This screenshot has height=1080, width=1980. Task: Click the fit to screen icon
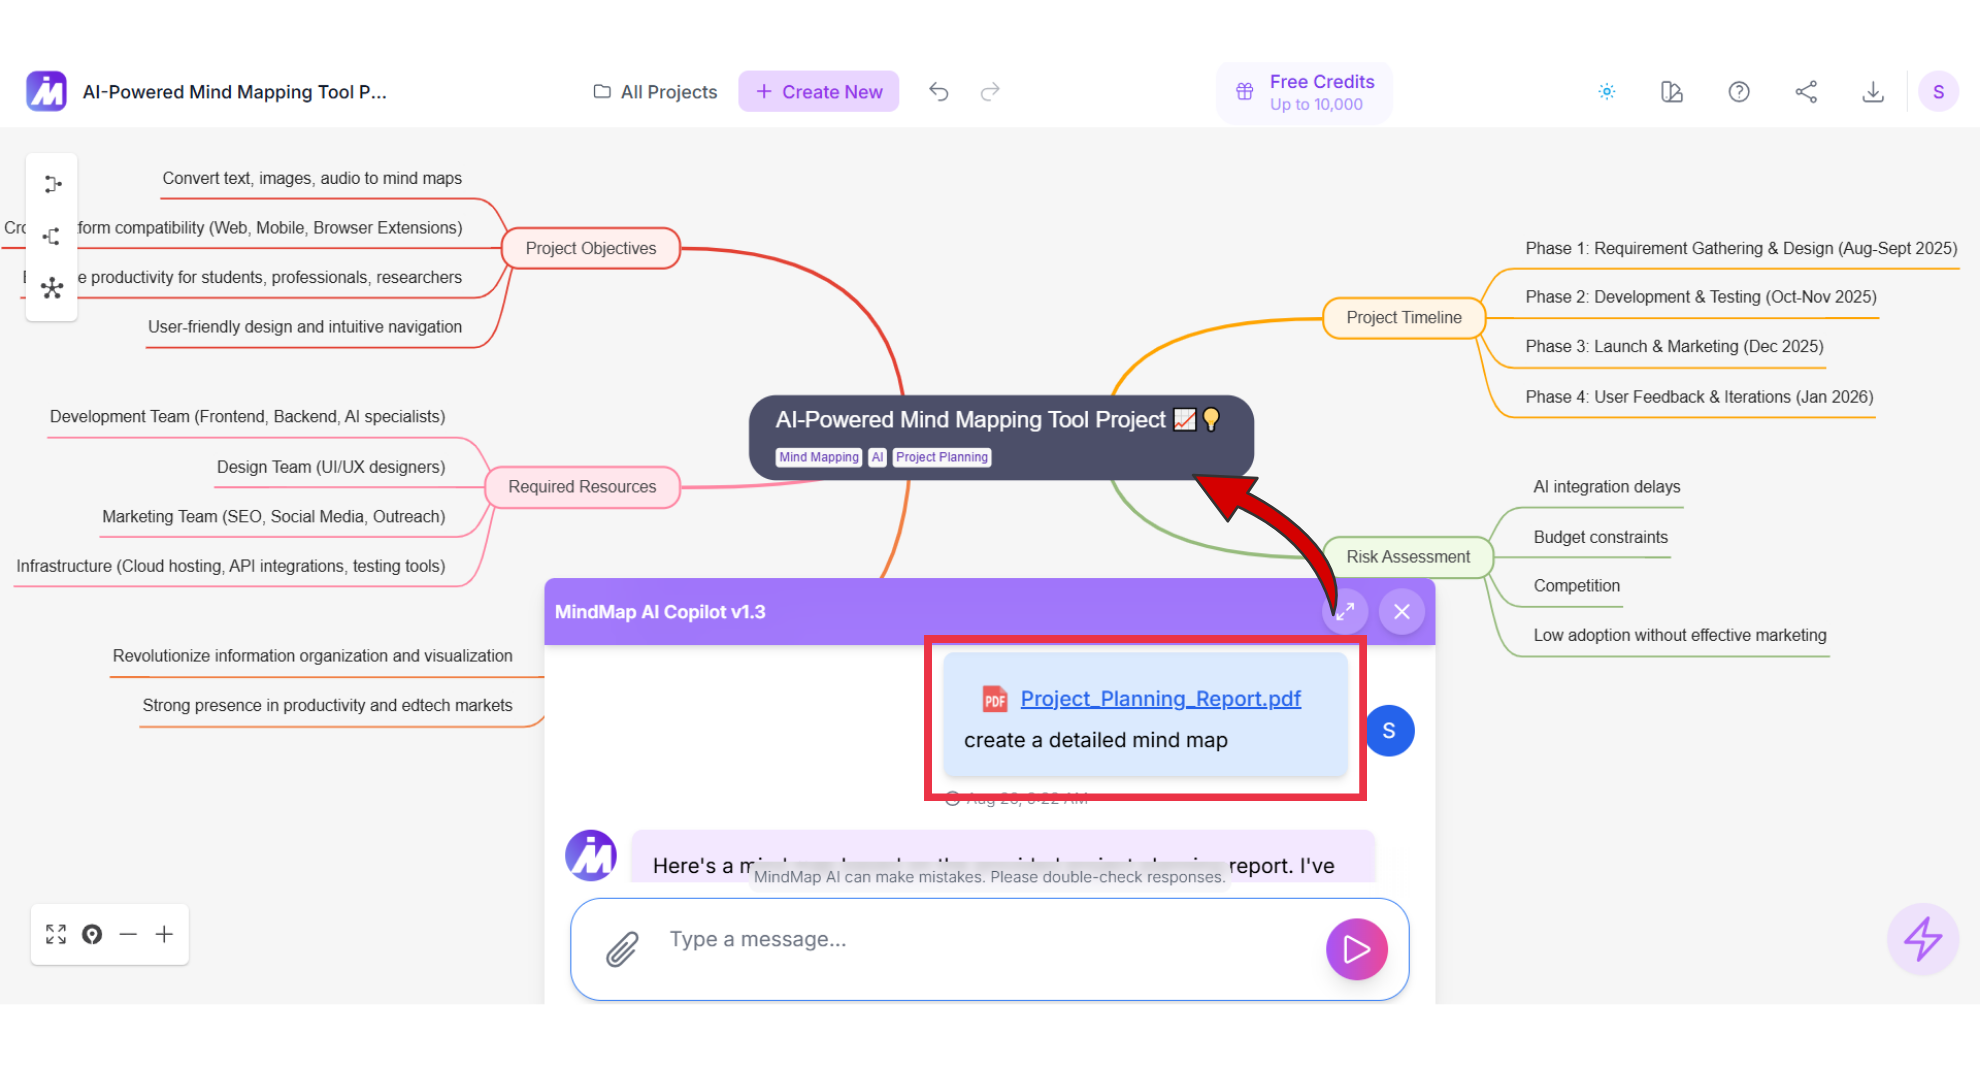(56, 934)
